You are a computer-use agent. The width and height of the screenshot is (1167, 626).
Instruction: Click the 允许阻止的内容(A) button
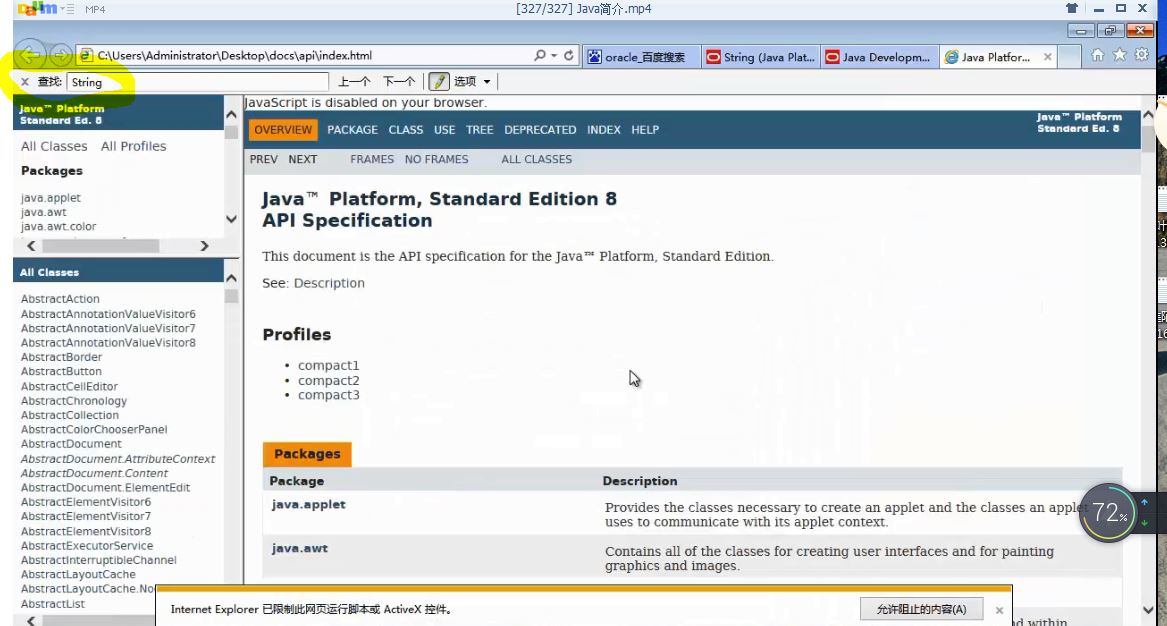[x=921, y=609]
